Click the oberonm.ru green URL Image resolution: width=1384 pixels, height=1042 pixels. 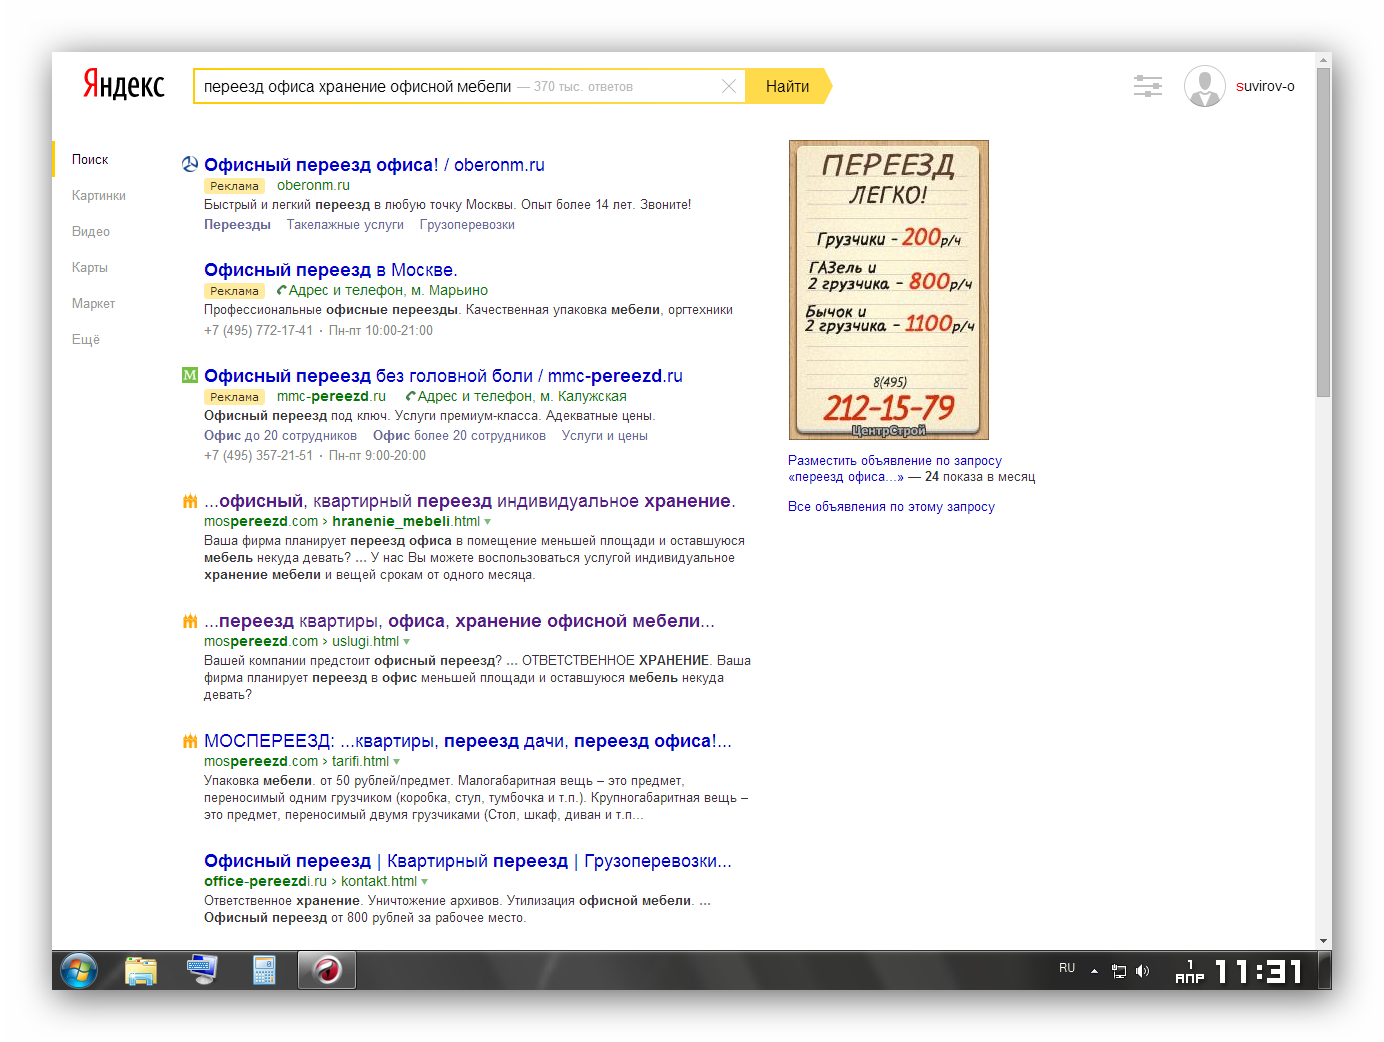pyautogui.click(x=313, y=185)
